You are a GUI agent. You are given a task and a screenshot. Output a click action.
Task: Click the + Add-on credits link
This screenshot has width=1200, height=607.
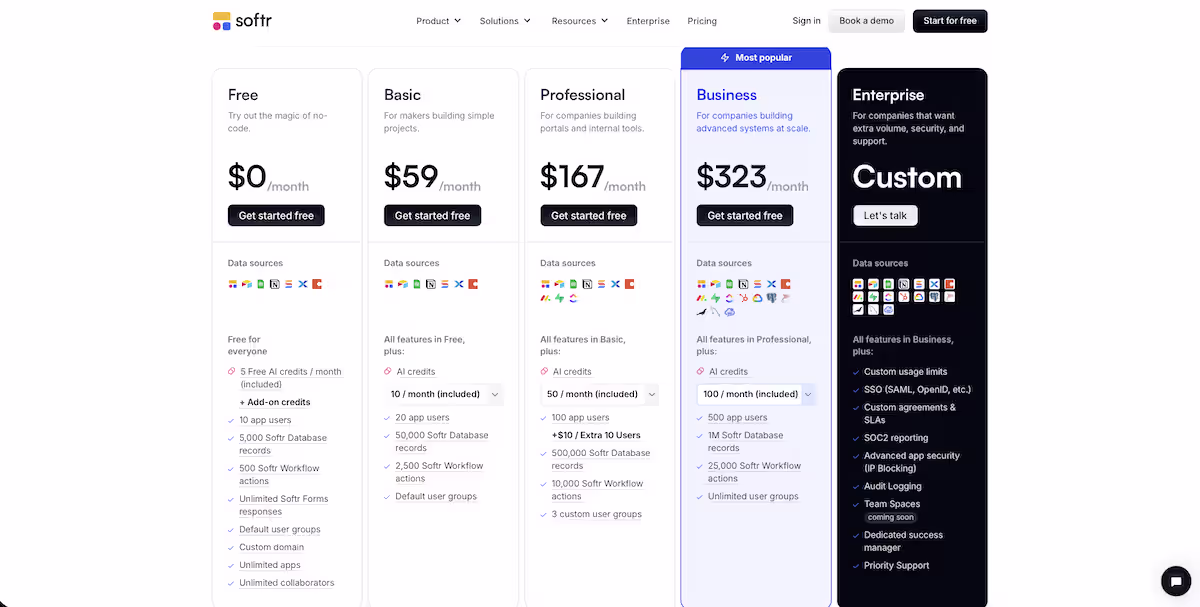click(275, 402)
